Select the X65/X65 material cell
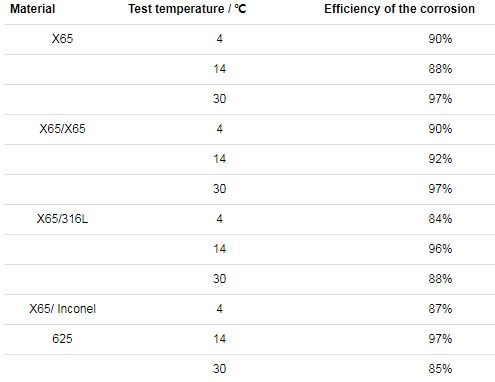Viewport: 495px width, 382px height. 62,129
